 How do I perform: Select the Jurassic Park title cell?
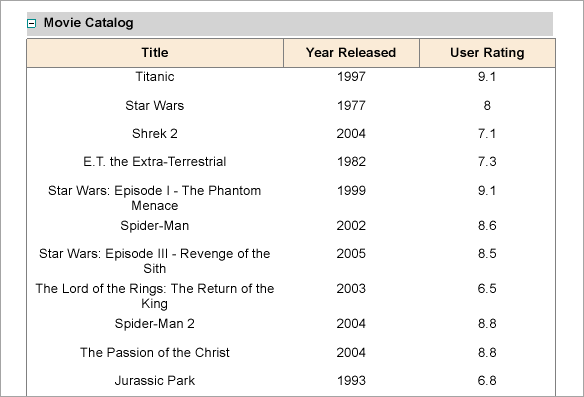[x=155, y=381]
